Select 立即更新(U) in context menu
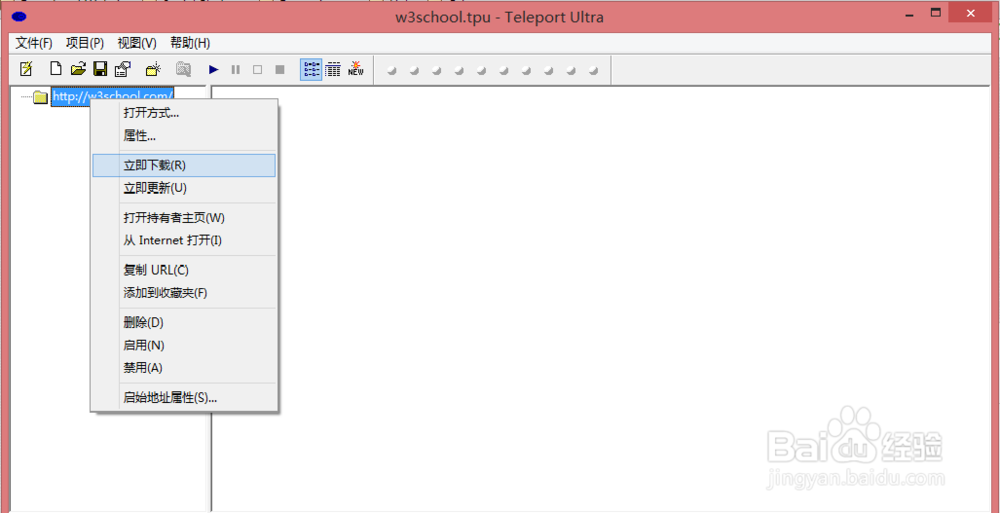1000x513 pixels. (x=184, y=188)
